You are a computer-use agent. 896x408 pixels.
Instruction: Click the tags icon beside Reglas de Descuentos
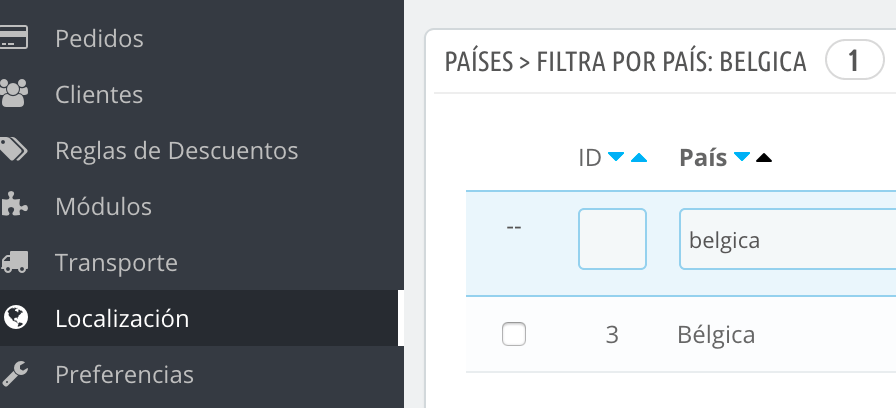(x=14, y=150)
